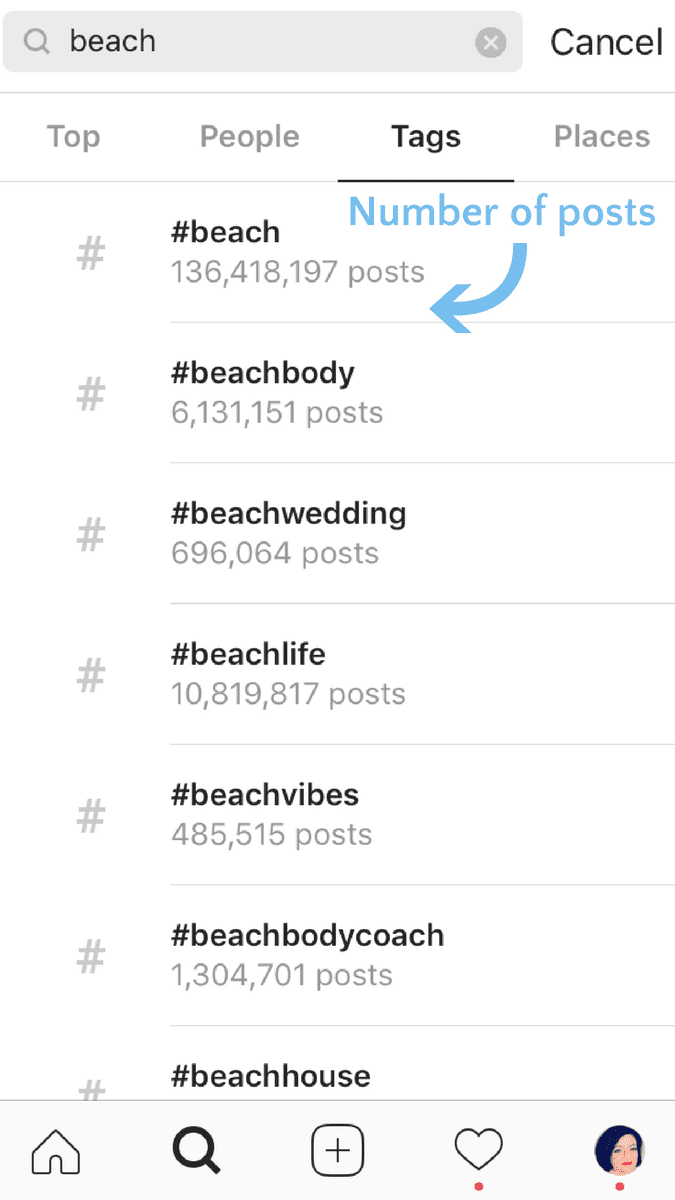675x1200 pixels.
Task: Switch to the Tags tab
Action: coord(426,136)
